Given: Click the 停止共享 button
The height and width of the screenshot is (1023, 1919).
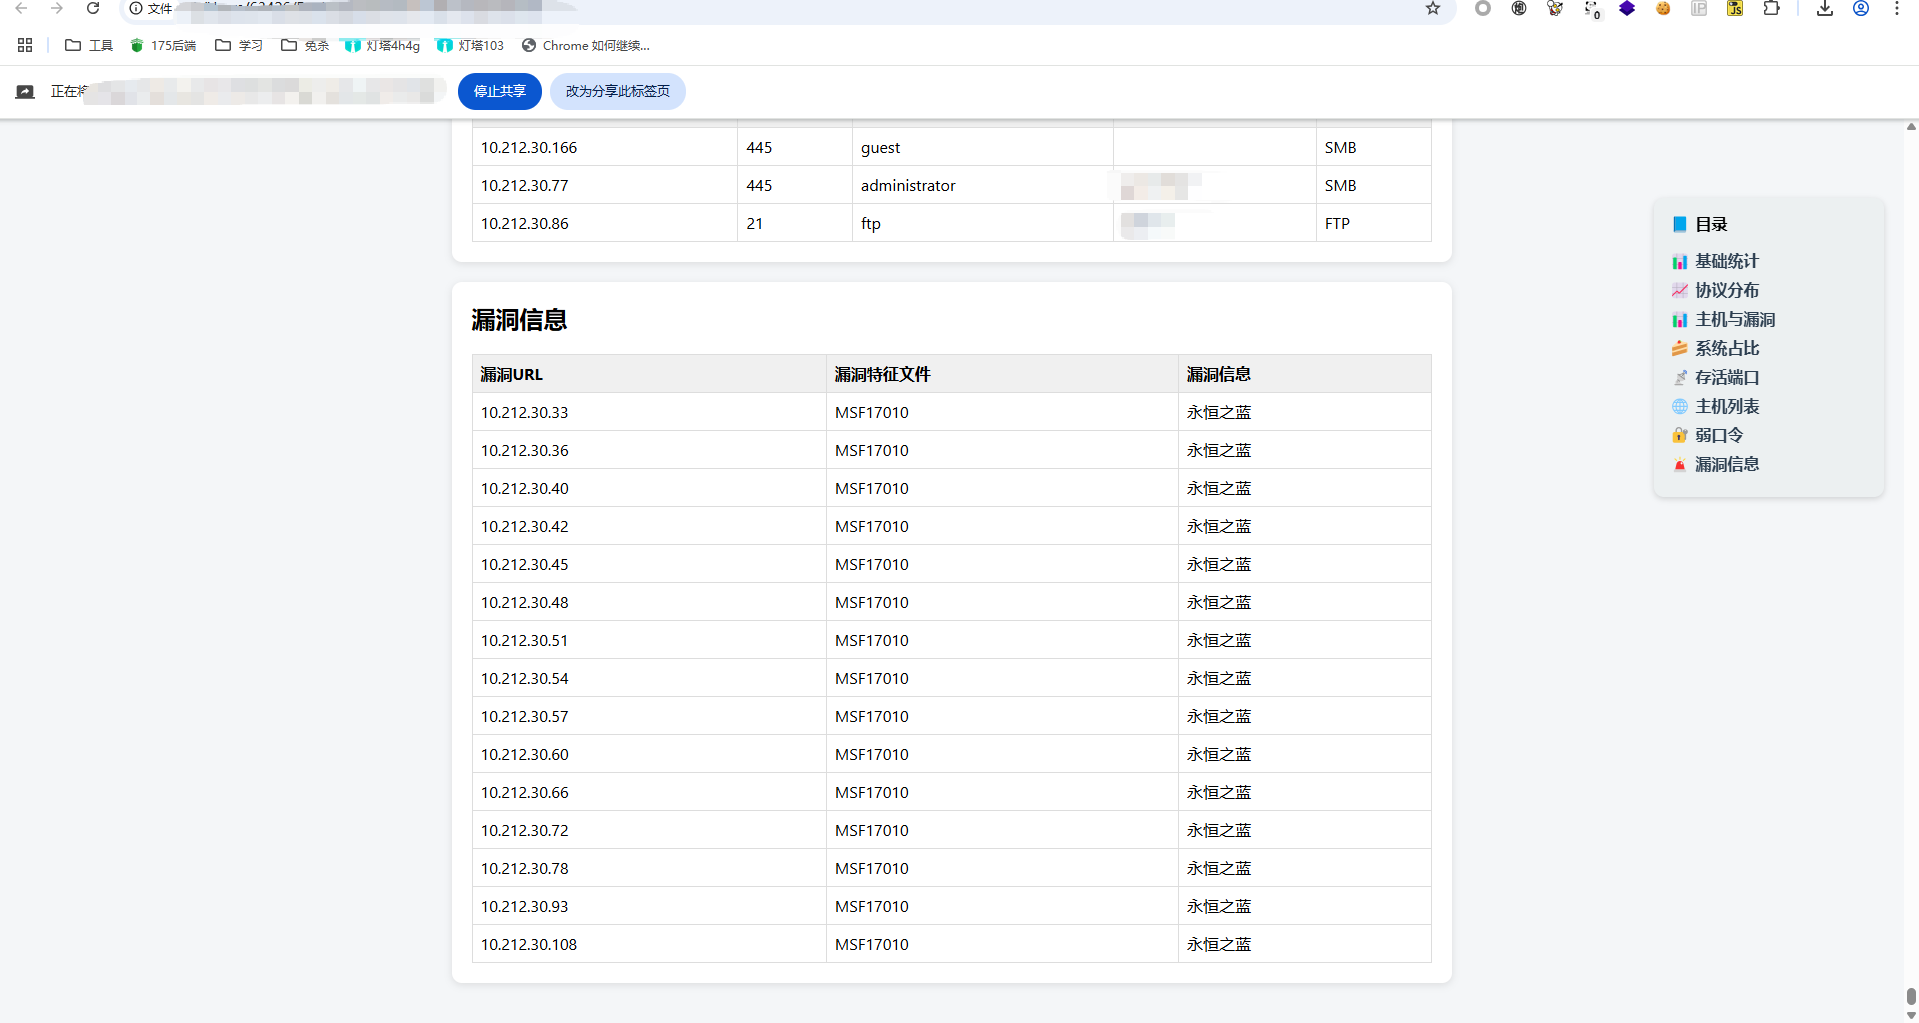Looking at the screenshot, I should click(499, 91).
